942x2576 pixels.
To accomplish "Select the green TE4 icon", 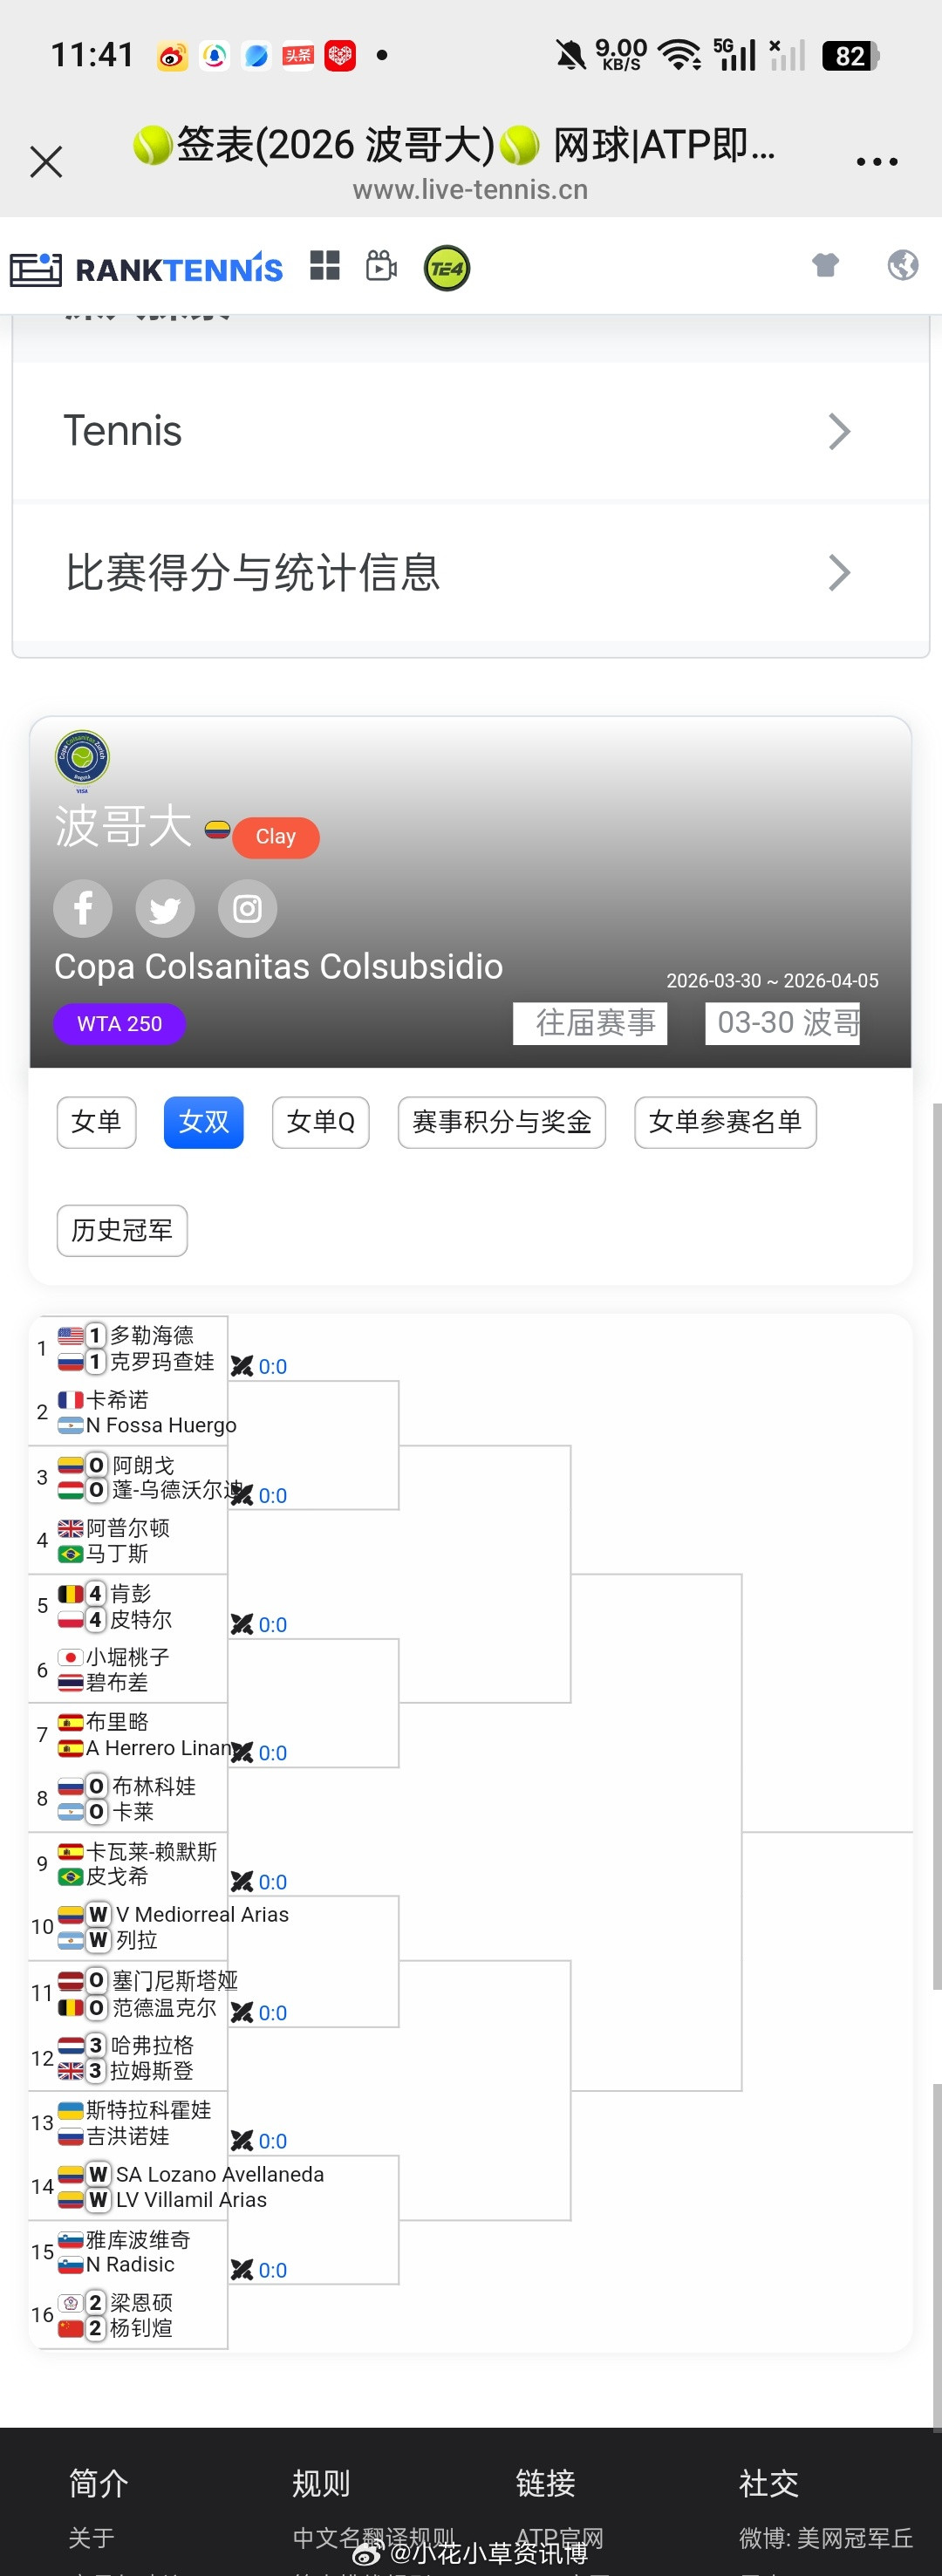I will 446,267.
